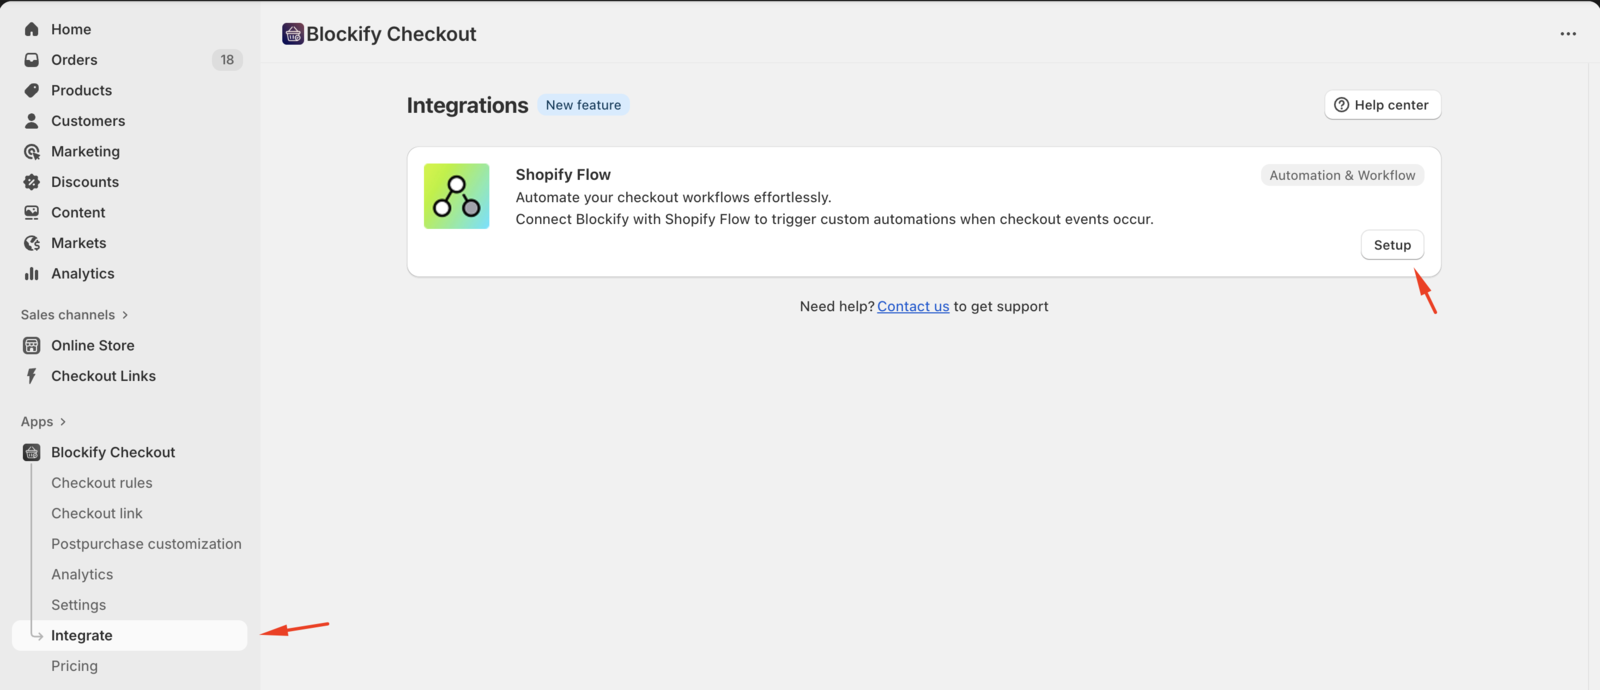Click the Content image icon

[32, 213]
